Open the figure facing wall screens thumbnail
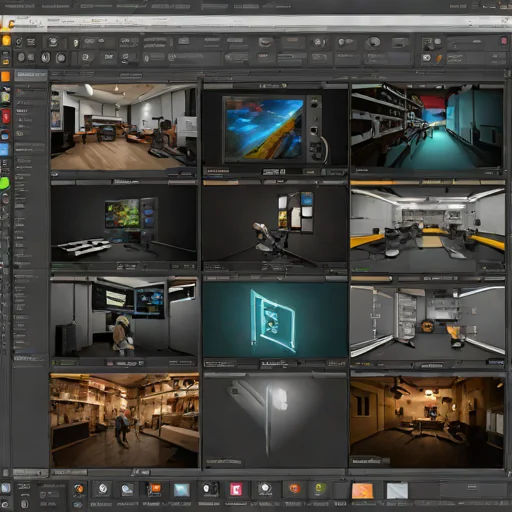Screen dimensions: 512x512 tap(124, 318)
